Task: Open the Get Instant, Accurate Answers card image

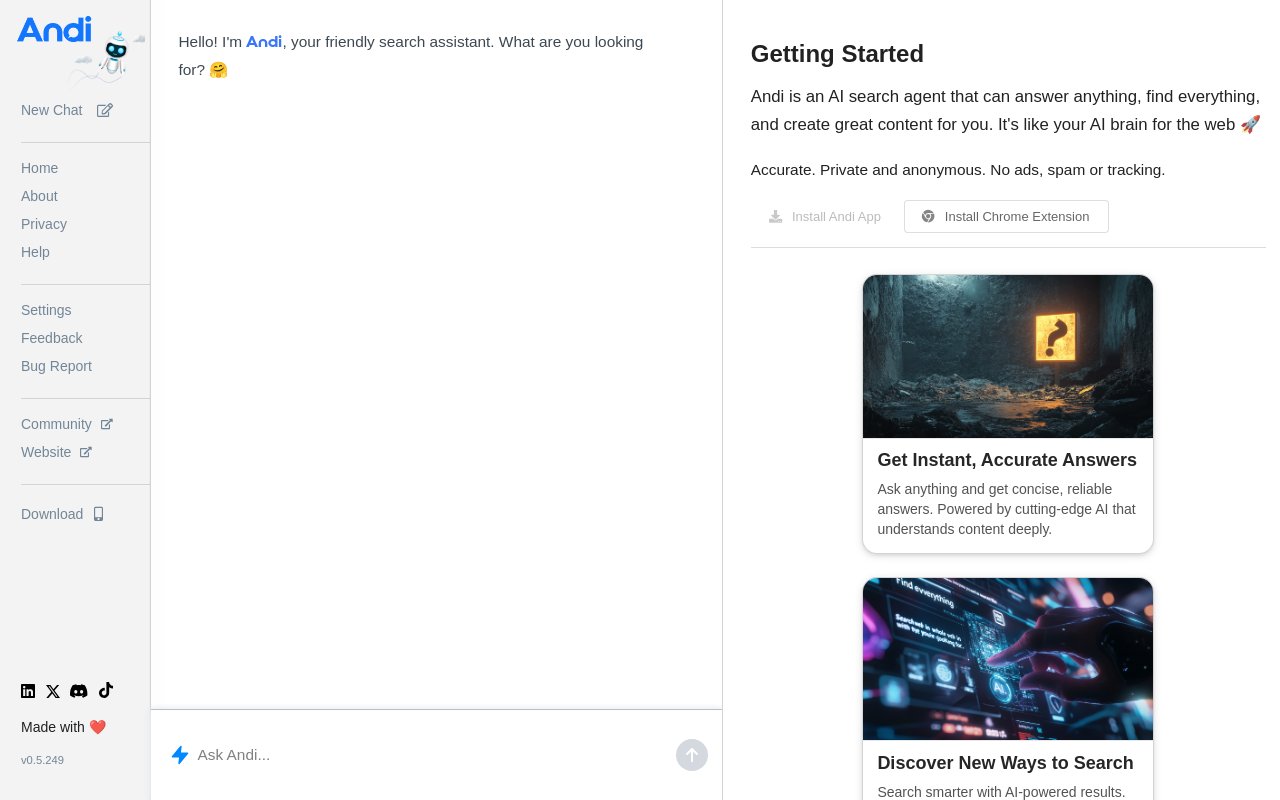Action: click(1008, 356)
